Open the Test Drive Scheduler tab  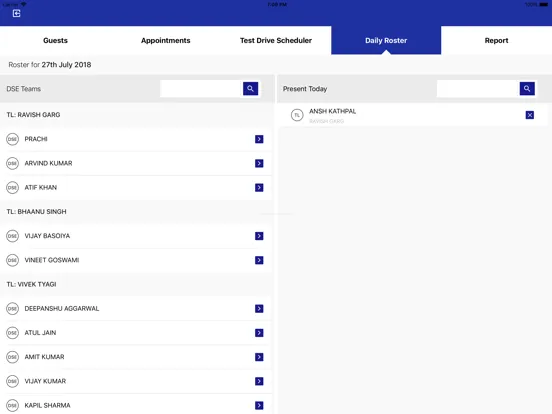point(276,40)
